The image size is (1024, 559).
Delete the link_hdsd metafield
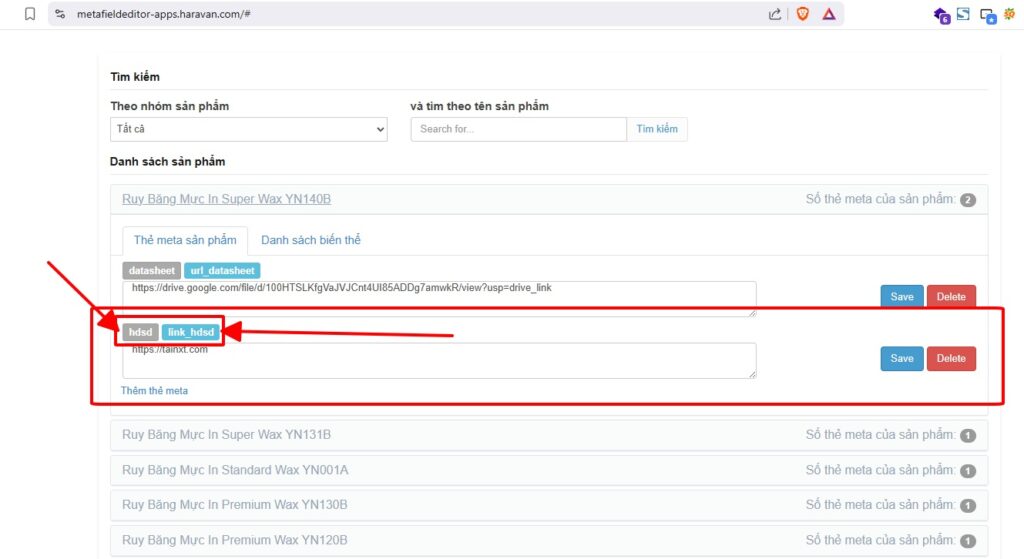pos(951,359)
